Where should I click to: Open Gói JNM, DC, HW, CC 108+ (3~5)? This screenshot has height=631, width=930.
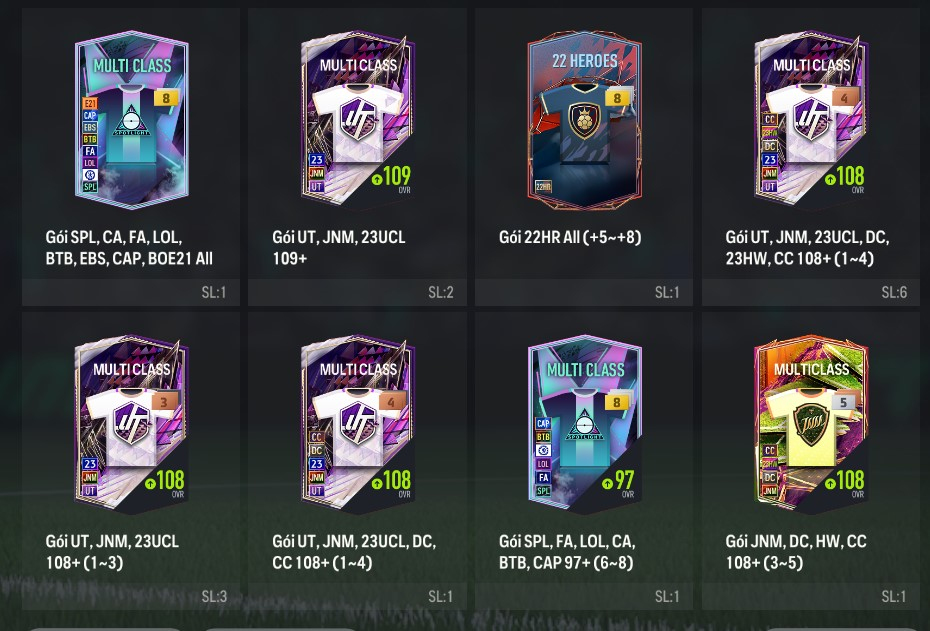[x=796, y=552]
